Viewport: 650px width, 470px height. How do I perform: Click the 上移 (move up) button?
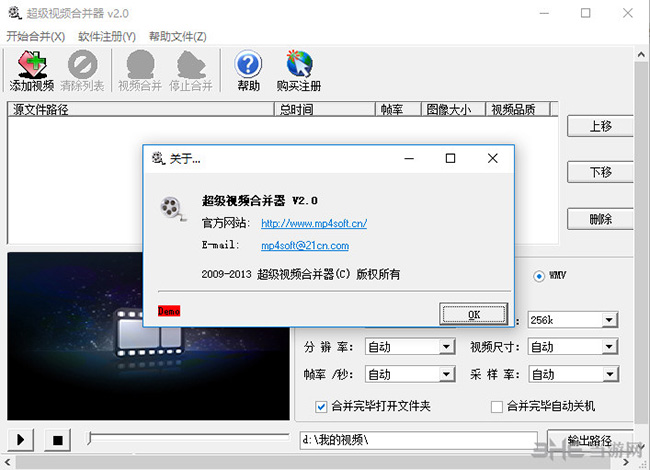coord(600,126)
